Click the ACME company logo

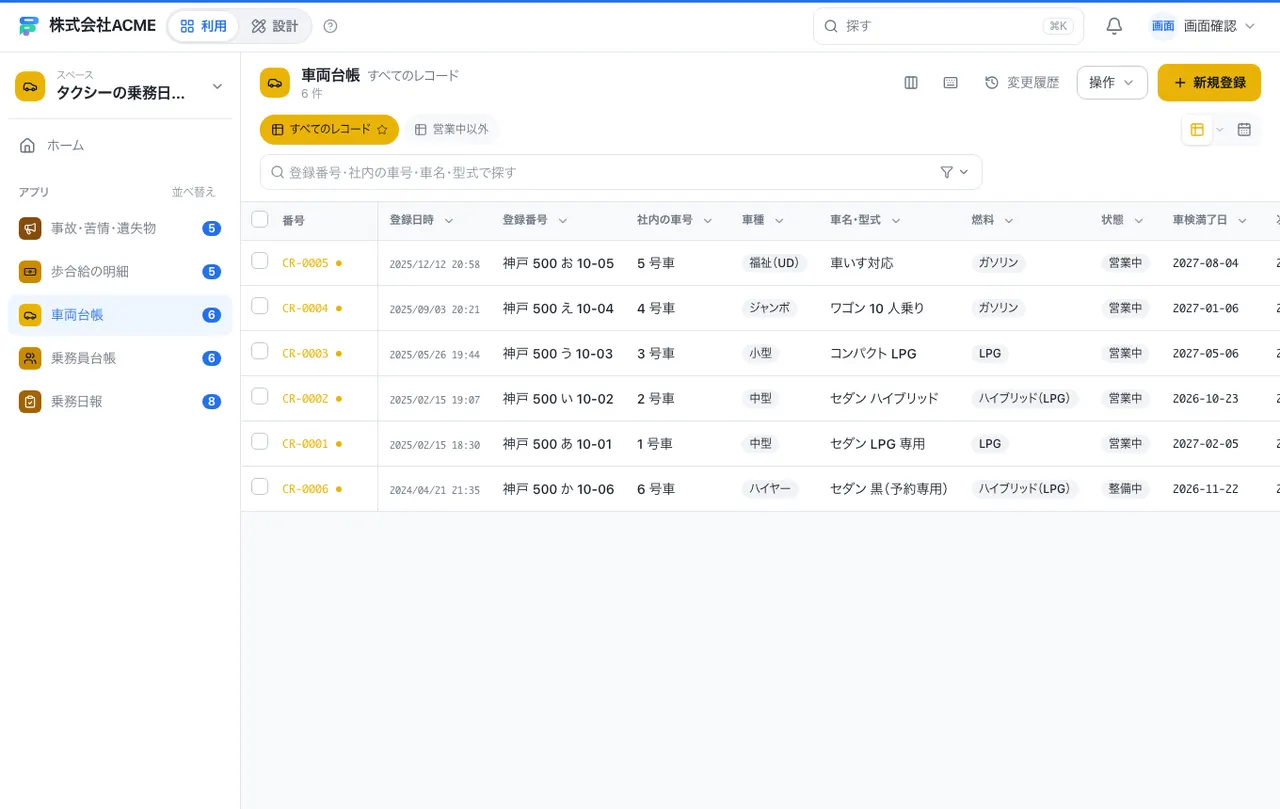coord(29,26)
